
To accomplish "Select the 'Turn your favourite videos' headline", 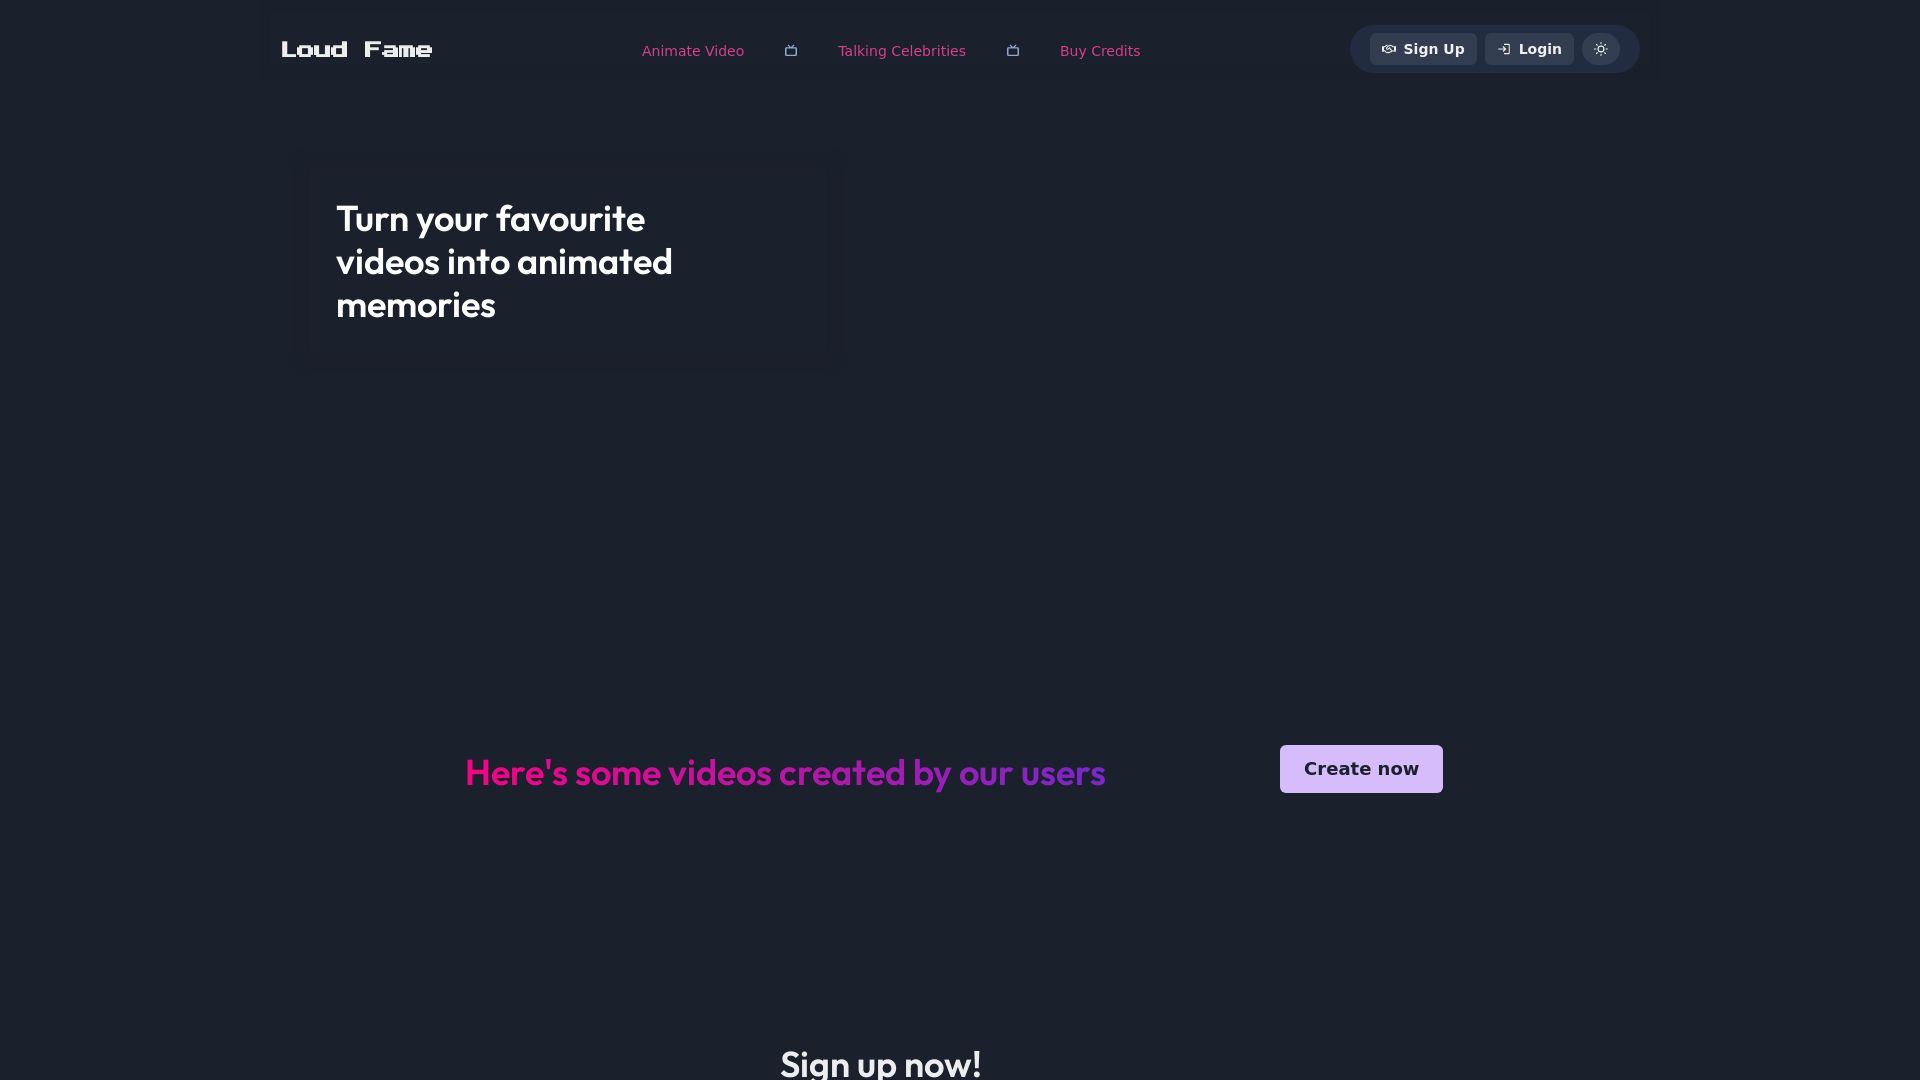I will pos(505,262).
